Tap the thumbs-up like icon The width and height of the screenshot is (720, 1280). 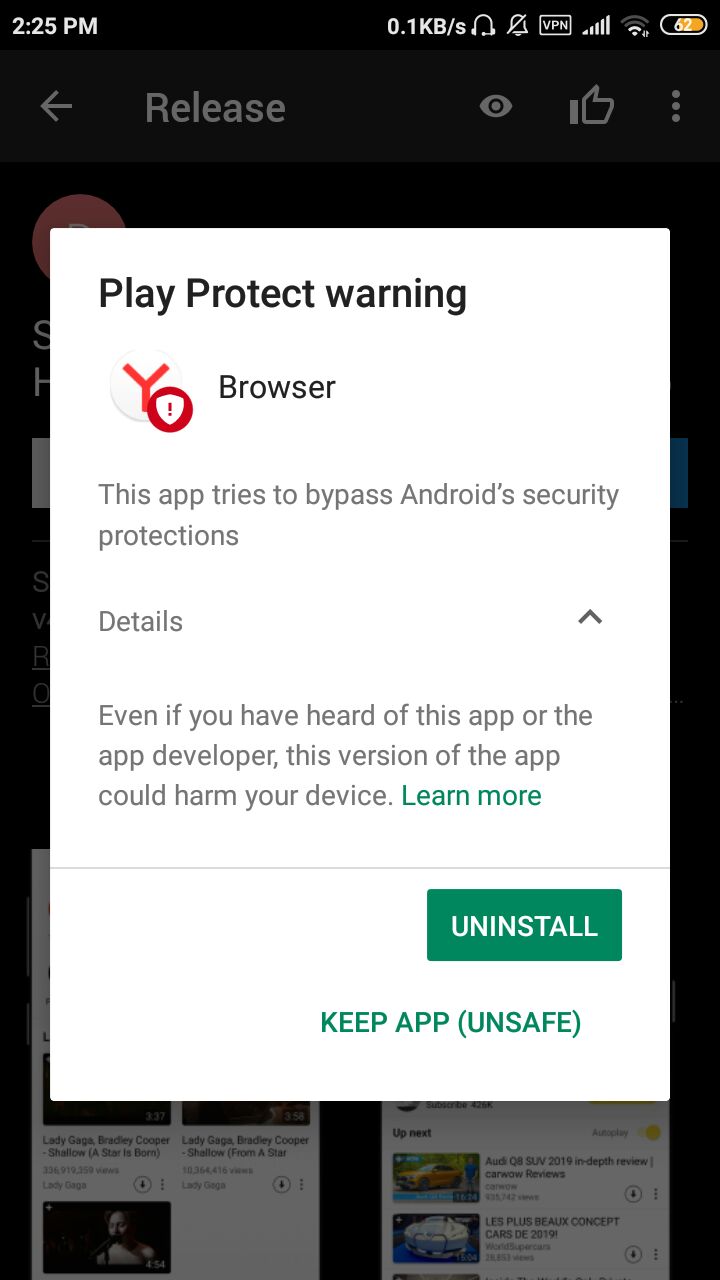(592, 105)
